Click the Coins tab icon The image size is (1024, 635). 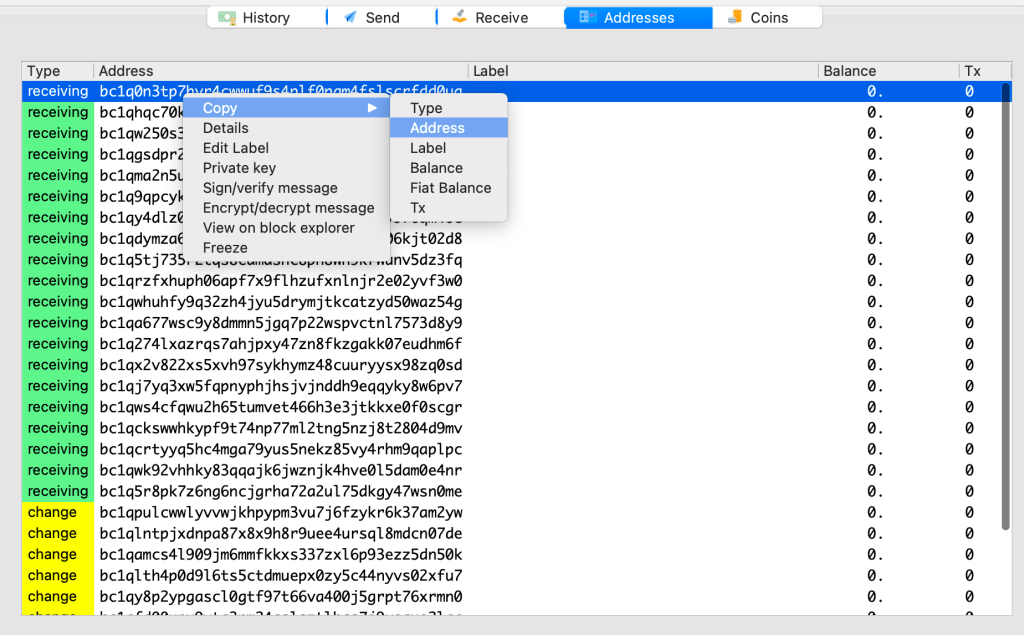(x=735, y=18)
